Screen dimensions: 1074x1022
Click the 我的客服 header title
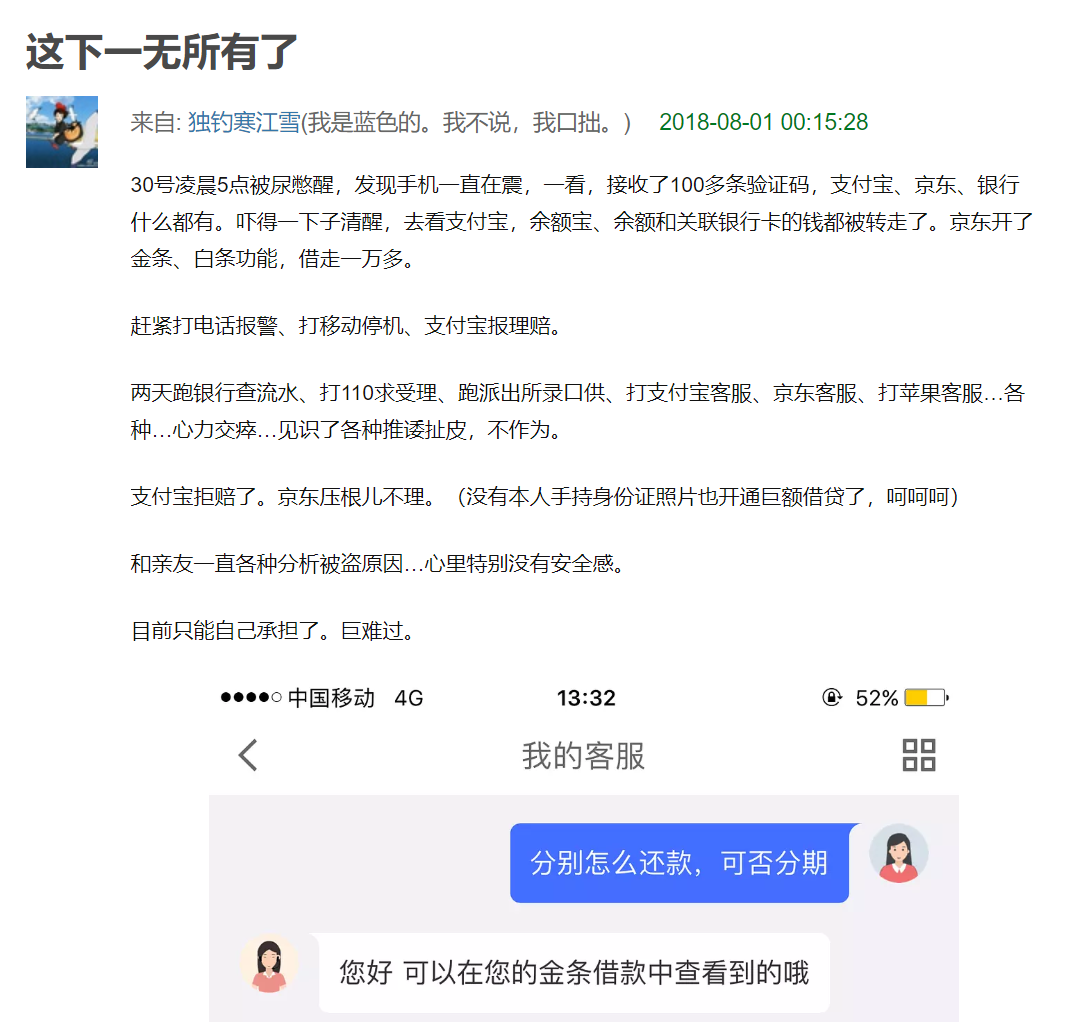pos(583,756)
